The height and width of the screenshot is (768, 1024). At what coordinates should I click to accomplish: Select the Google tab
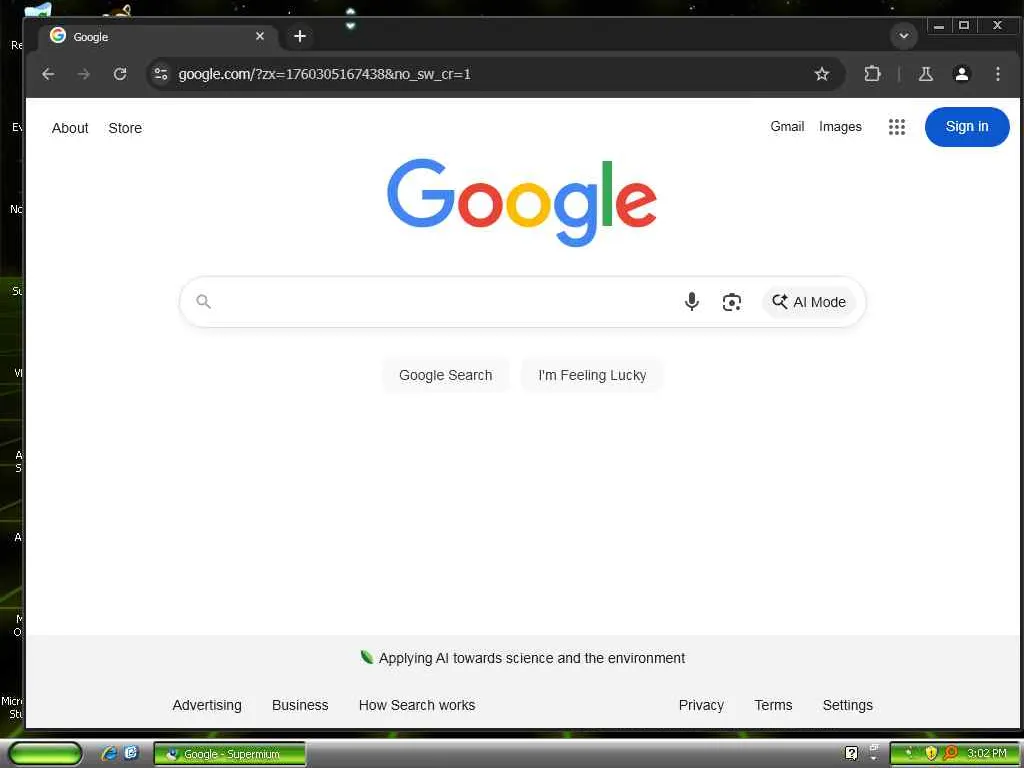159,36
